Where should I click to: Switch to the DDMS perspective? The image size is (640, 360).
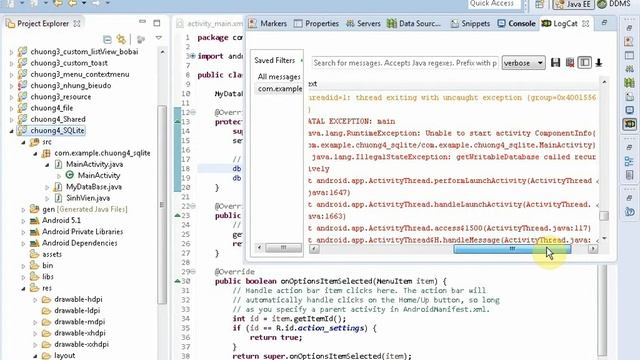pyautogui.click(x=615, y=4)
